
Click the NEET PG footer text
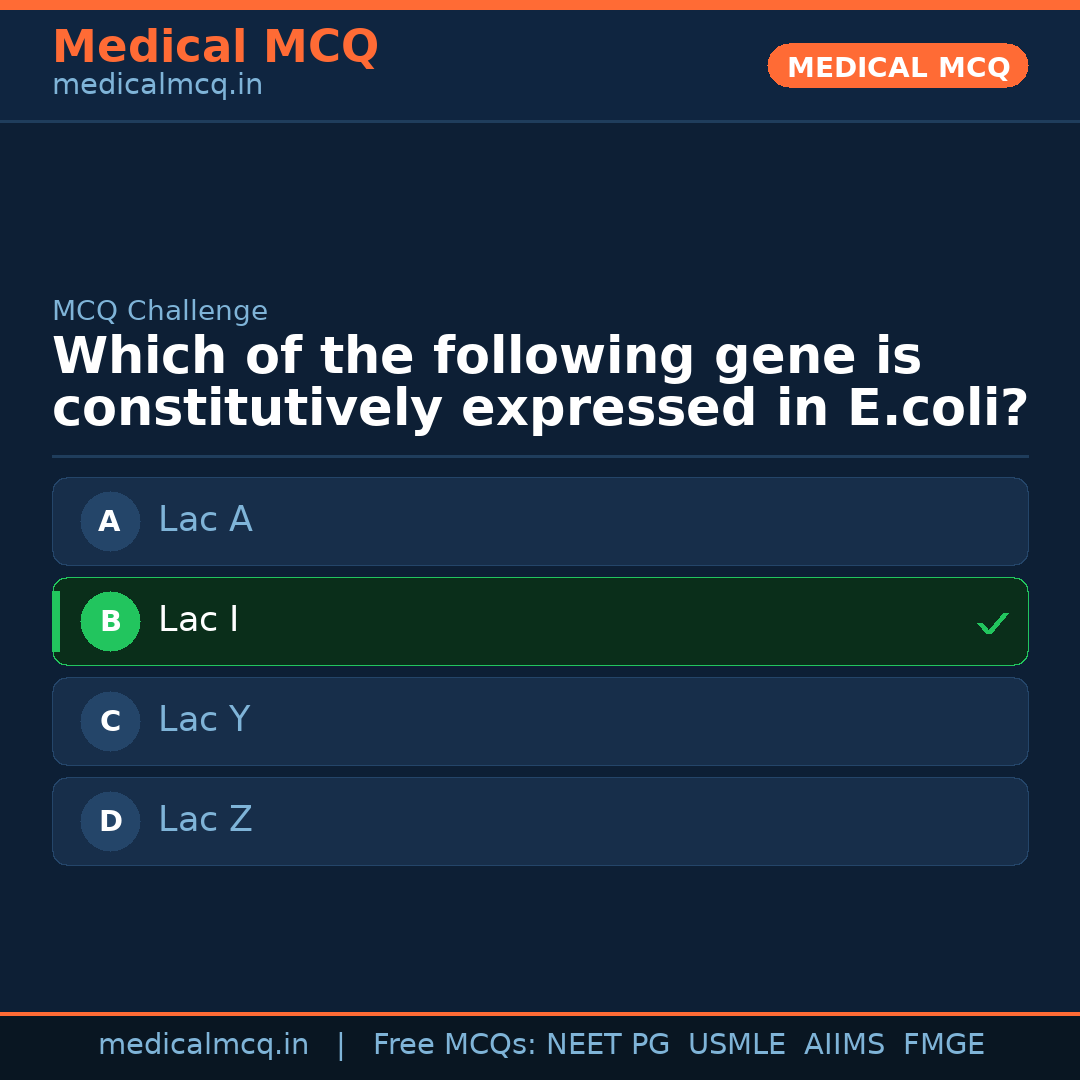pos(608,1045)
